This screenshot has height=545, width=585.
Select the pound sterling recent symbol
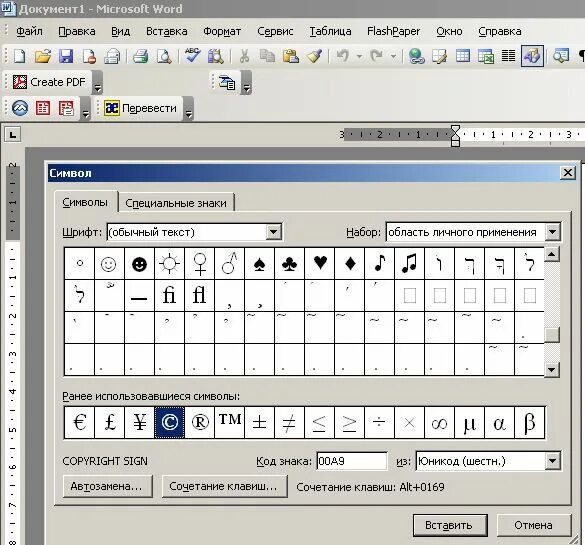[x=110, y=422]
